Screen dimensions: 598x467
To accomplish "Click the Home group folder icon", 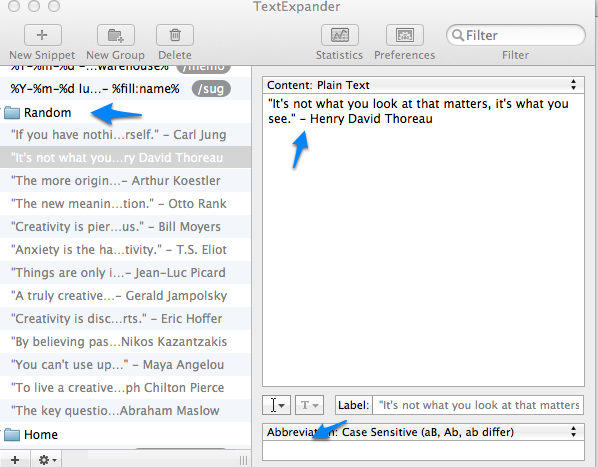I will (x=12, y=435).
